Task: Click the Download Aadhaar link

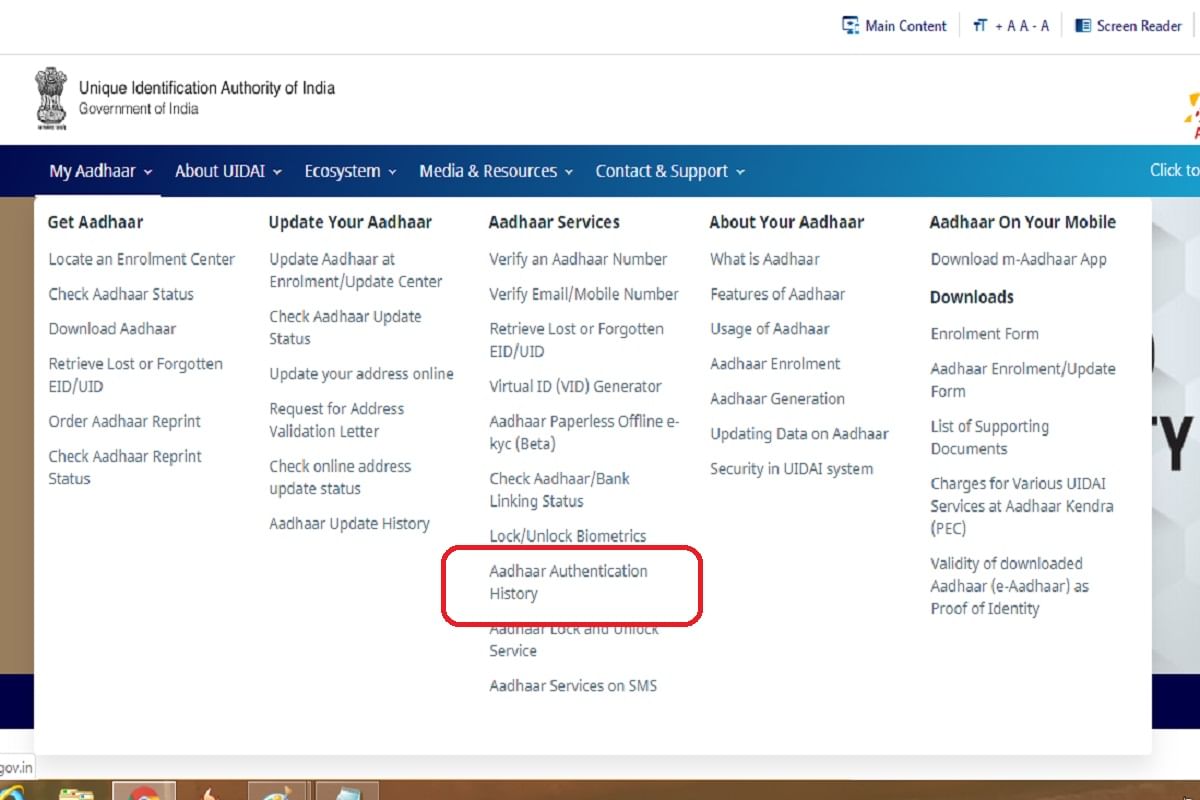Action: (113, 328)
